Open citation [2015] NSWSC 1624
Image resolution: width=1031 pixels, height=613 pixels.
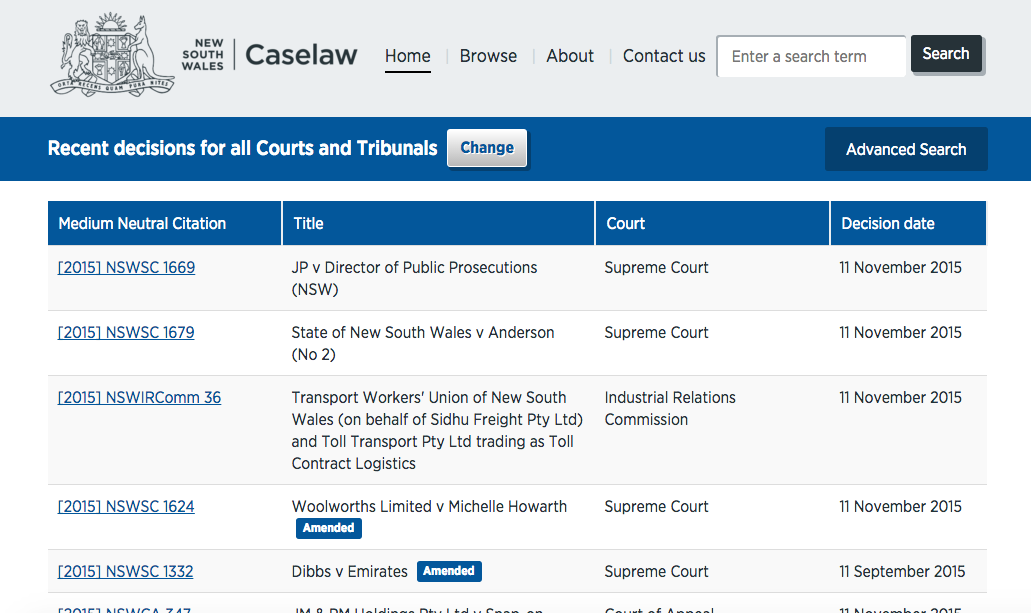coord(126,507)
